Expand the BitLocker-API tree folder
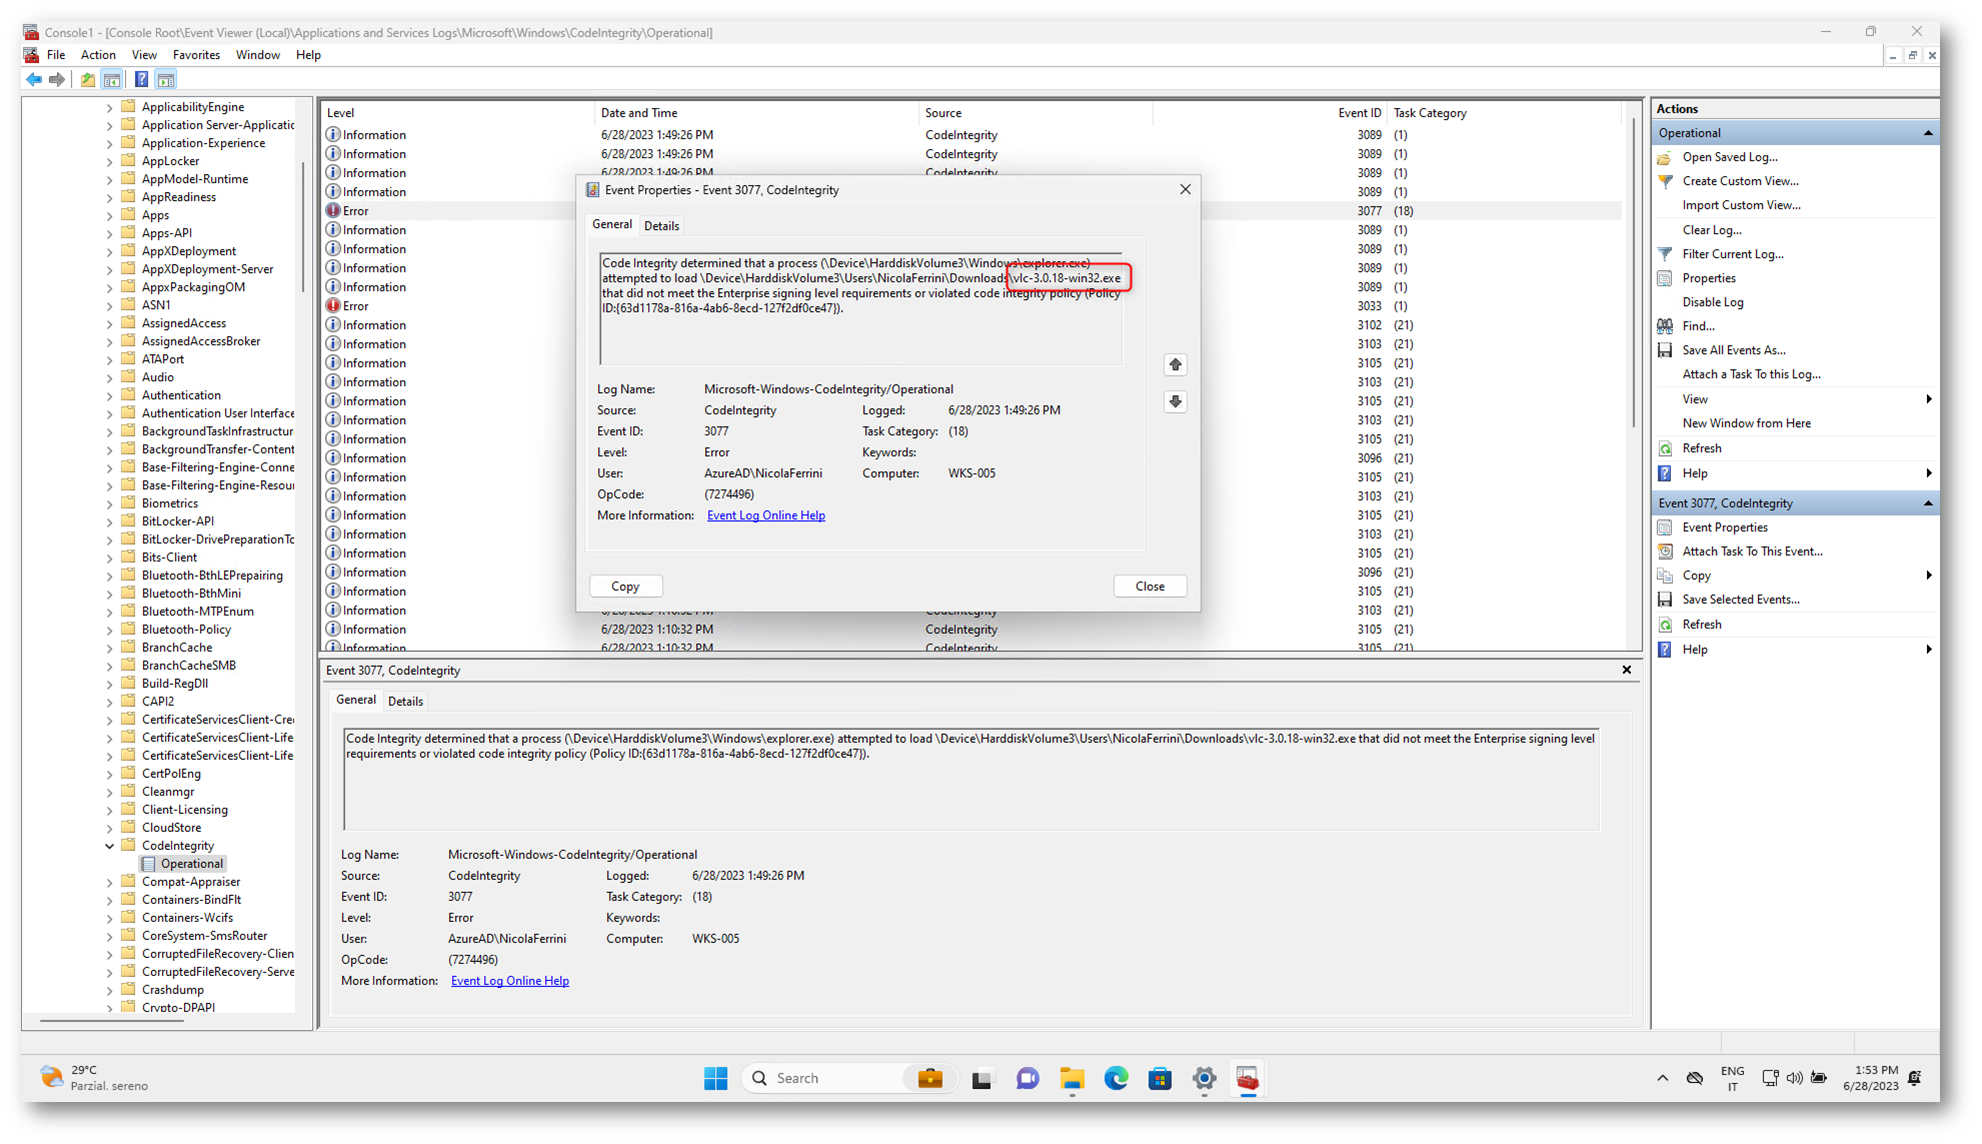Screen dimensions: 1982x1144 click(109, 522)
